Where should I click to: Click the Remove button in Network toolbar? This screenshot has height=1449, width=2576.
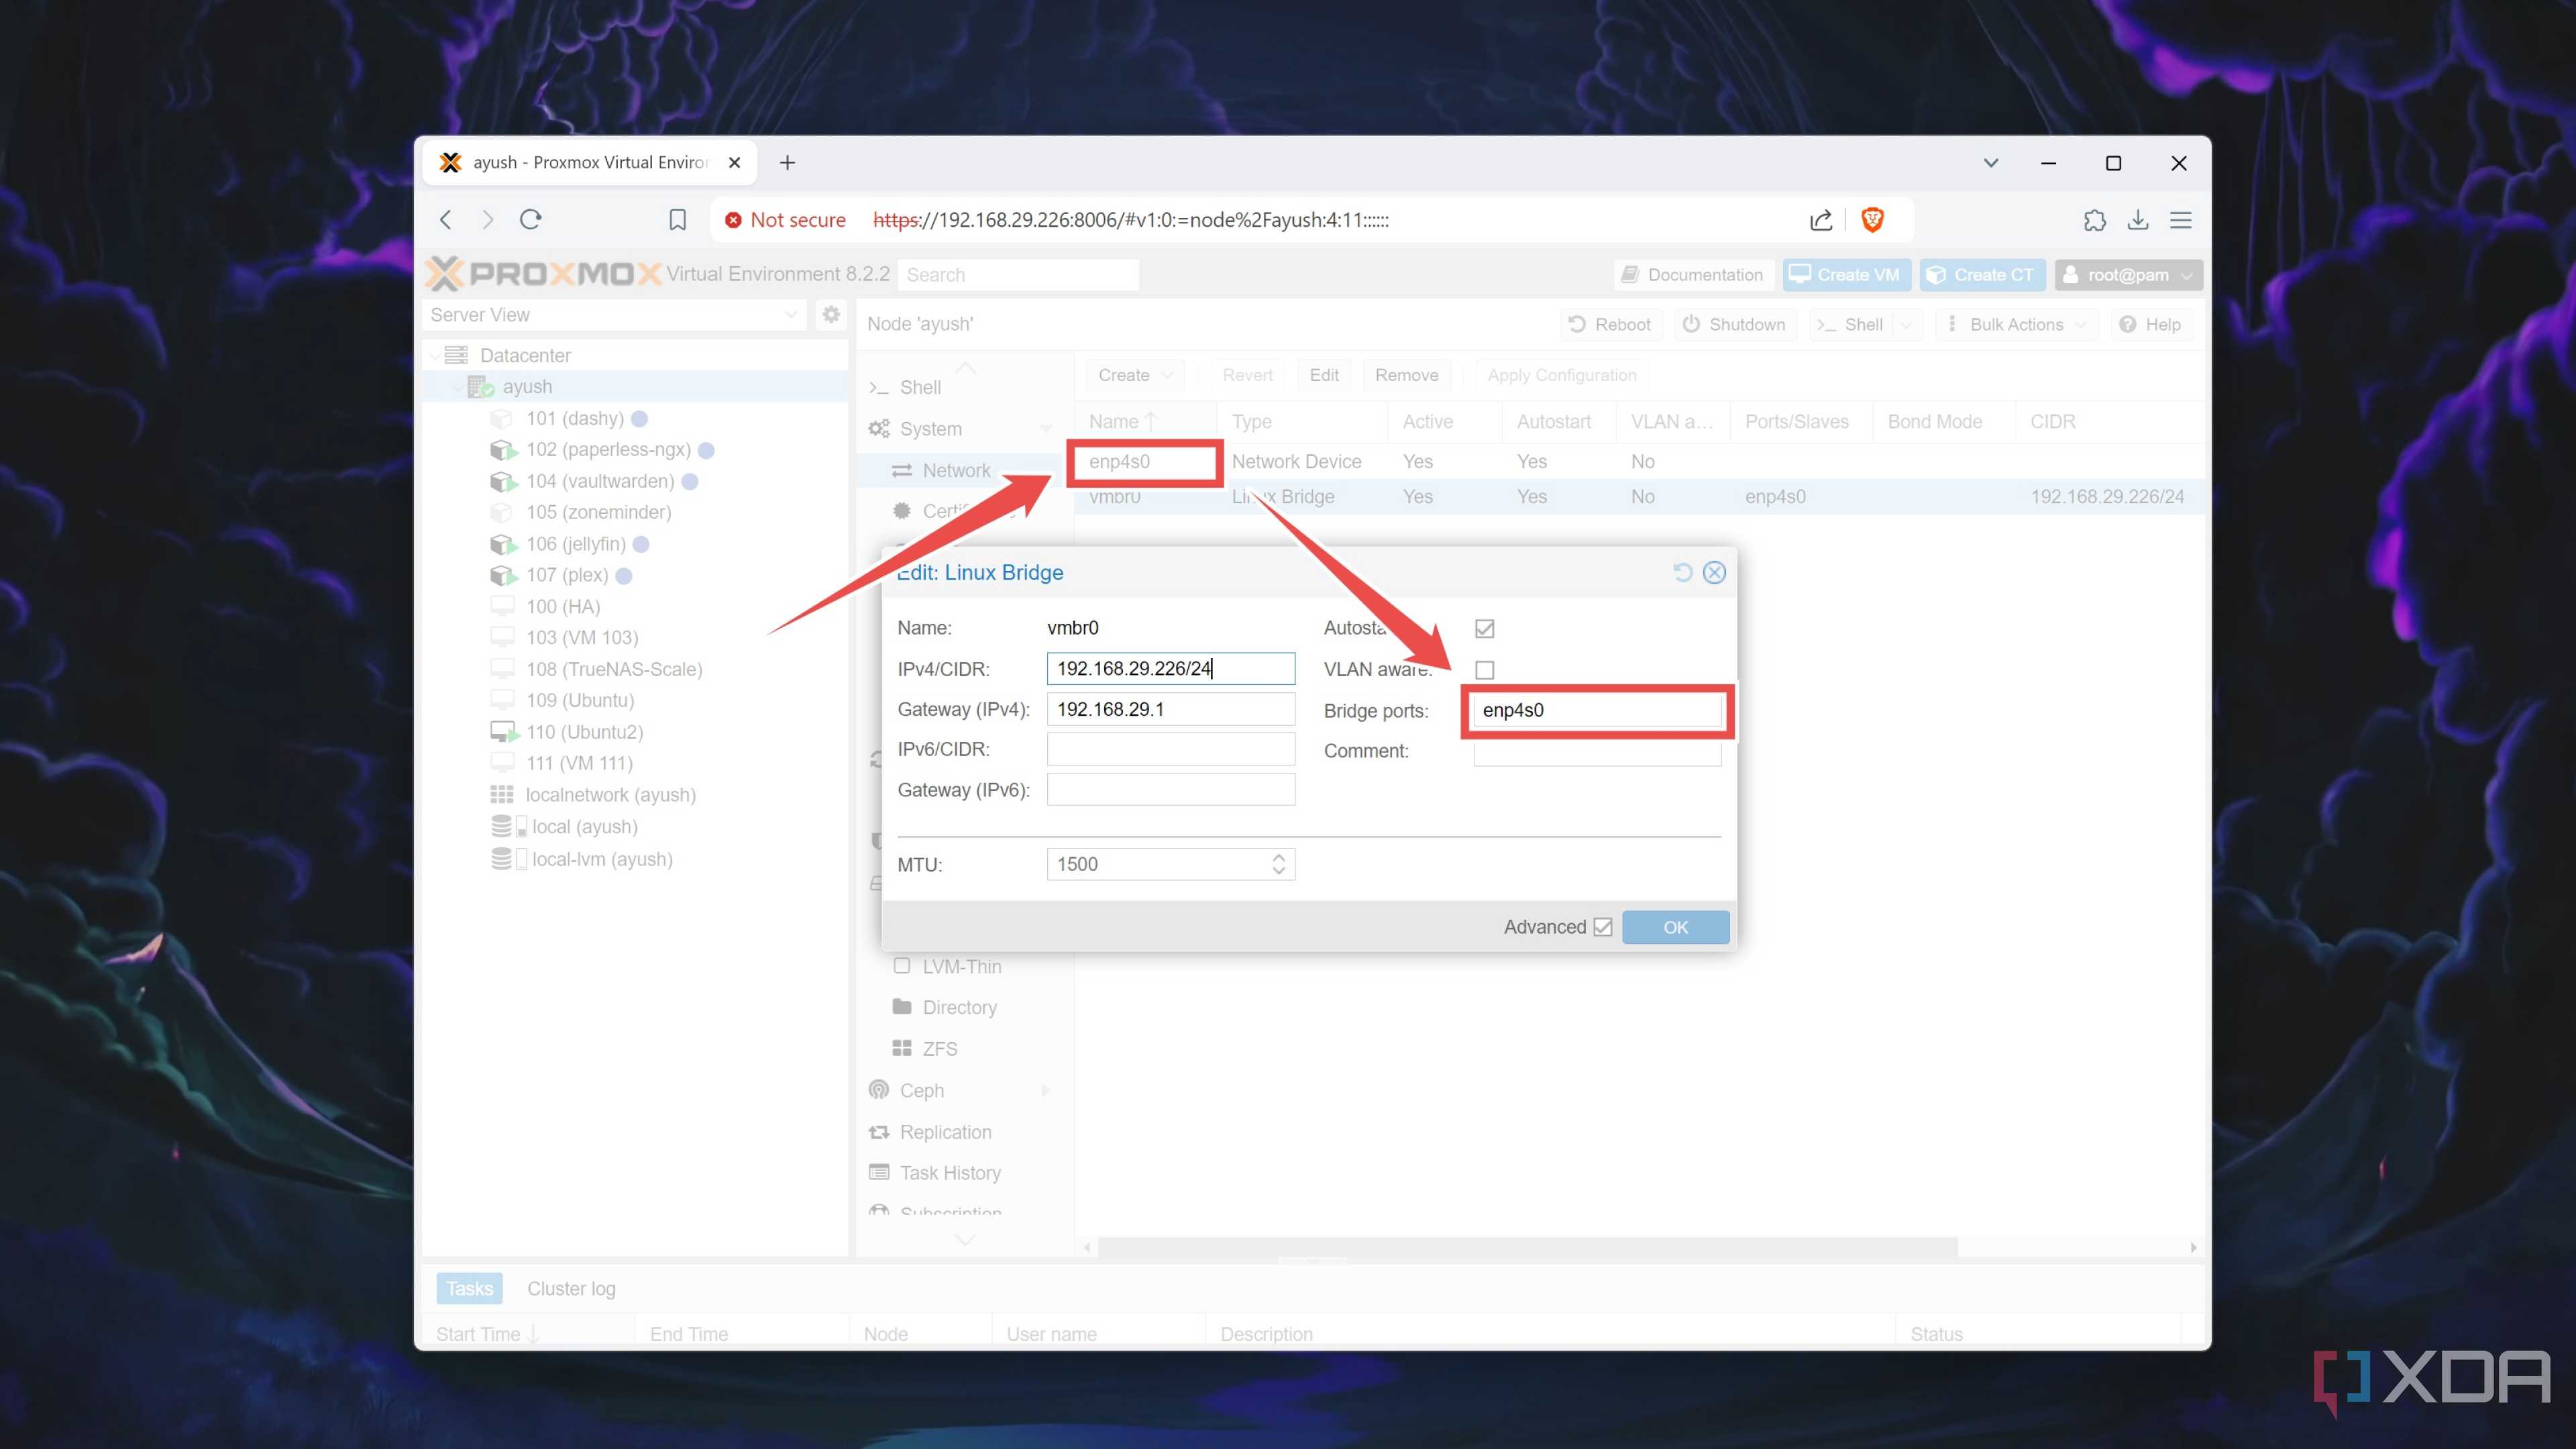pos(1406,375)
